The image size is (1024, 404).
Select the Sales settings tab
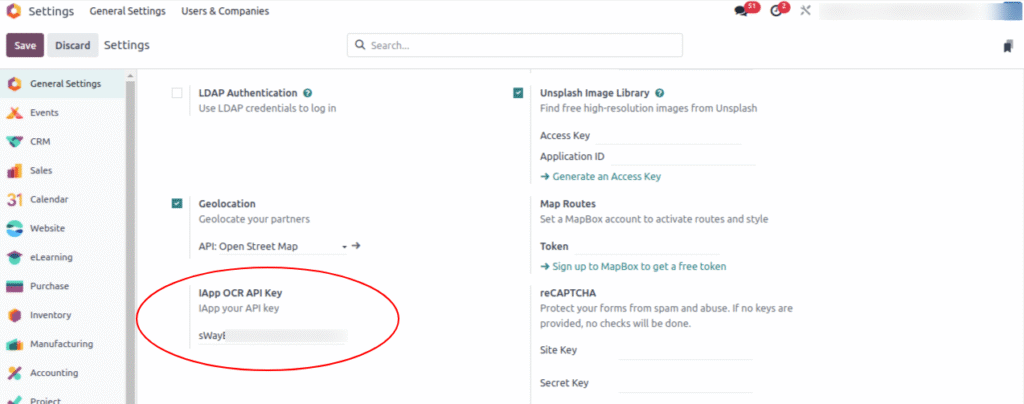click(63, 170)
